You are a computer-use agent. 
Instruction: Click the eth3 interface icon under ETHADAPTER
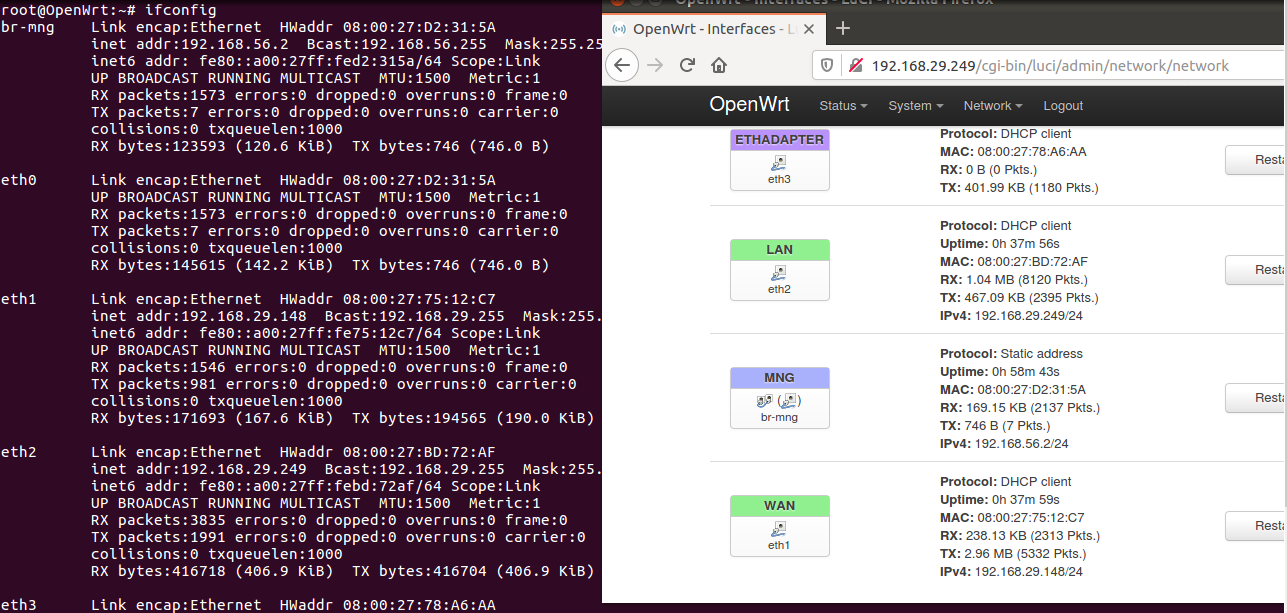point(779,162)
